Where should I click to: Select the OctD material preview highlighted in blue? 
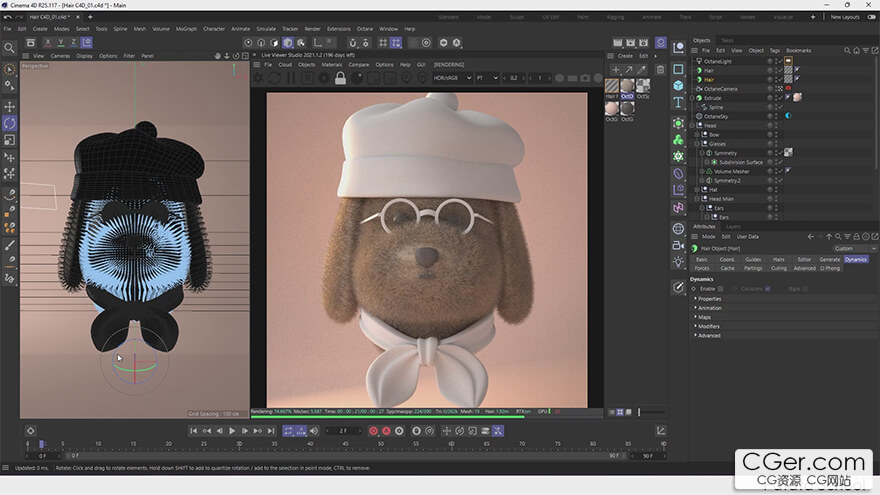click(627, 88)
